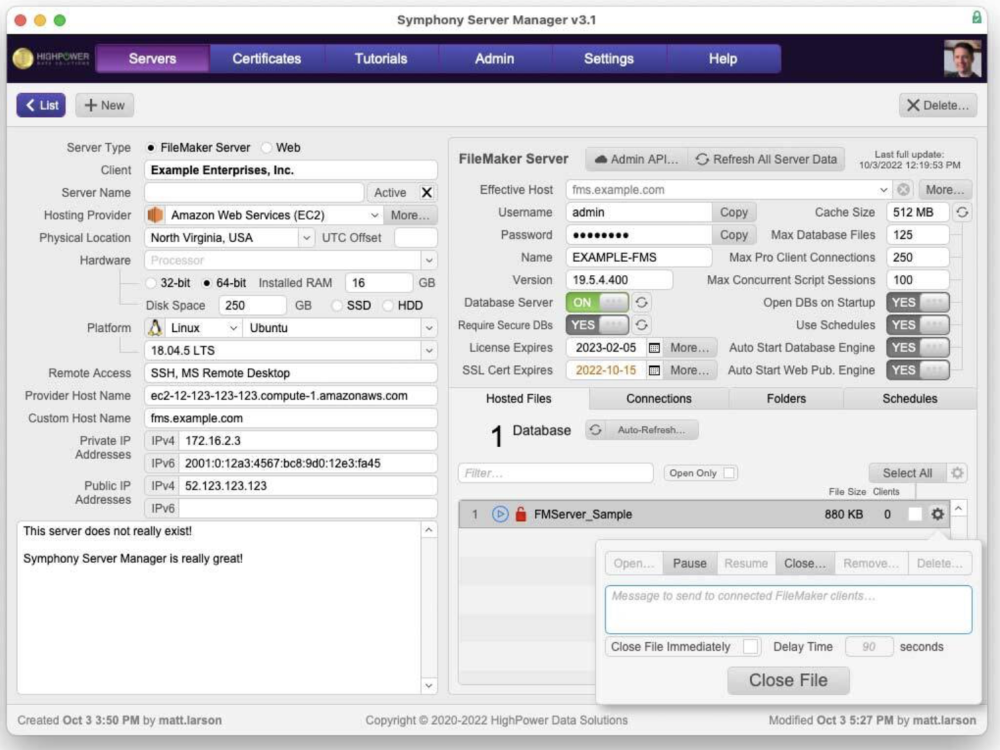Screen dimensions: 1000x750
Task: Expand the Hosting Provider dropdown
Action: pyautogui.click(x=374, y=215)
